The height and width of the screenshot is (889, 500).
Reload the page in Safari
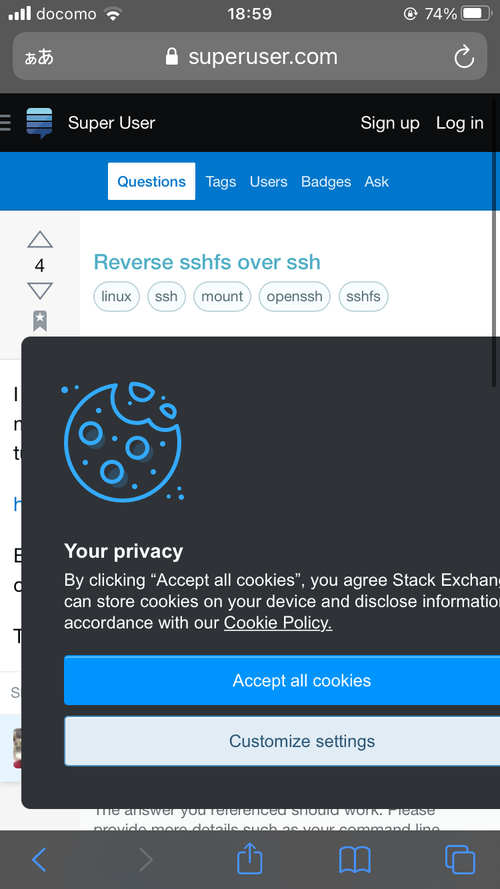click(x=464, y=57)
